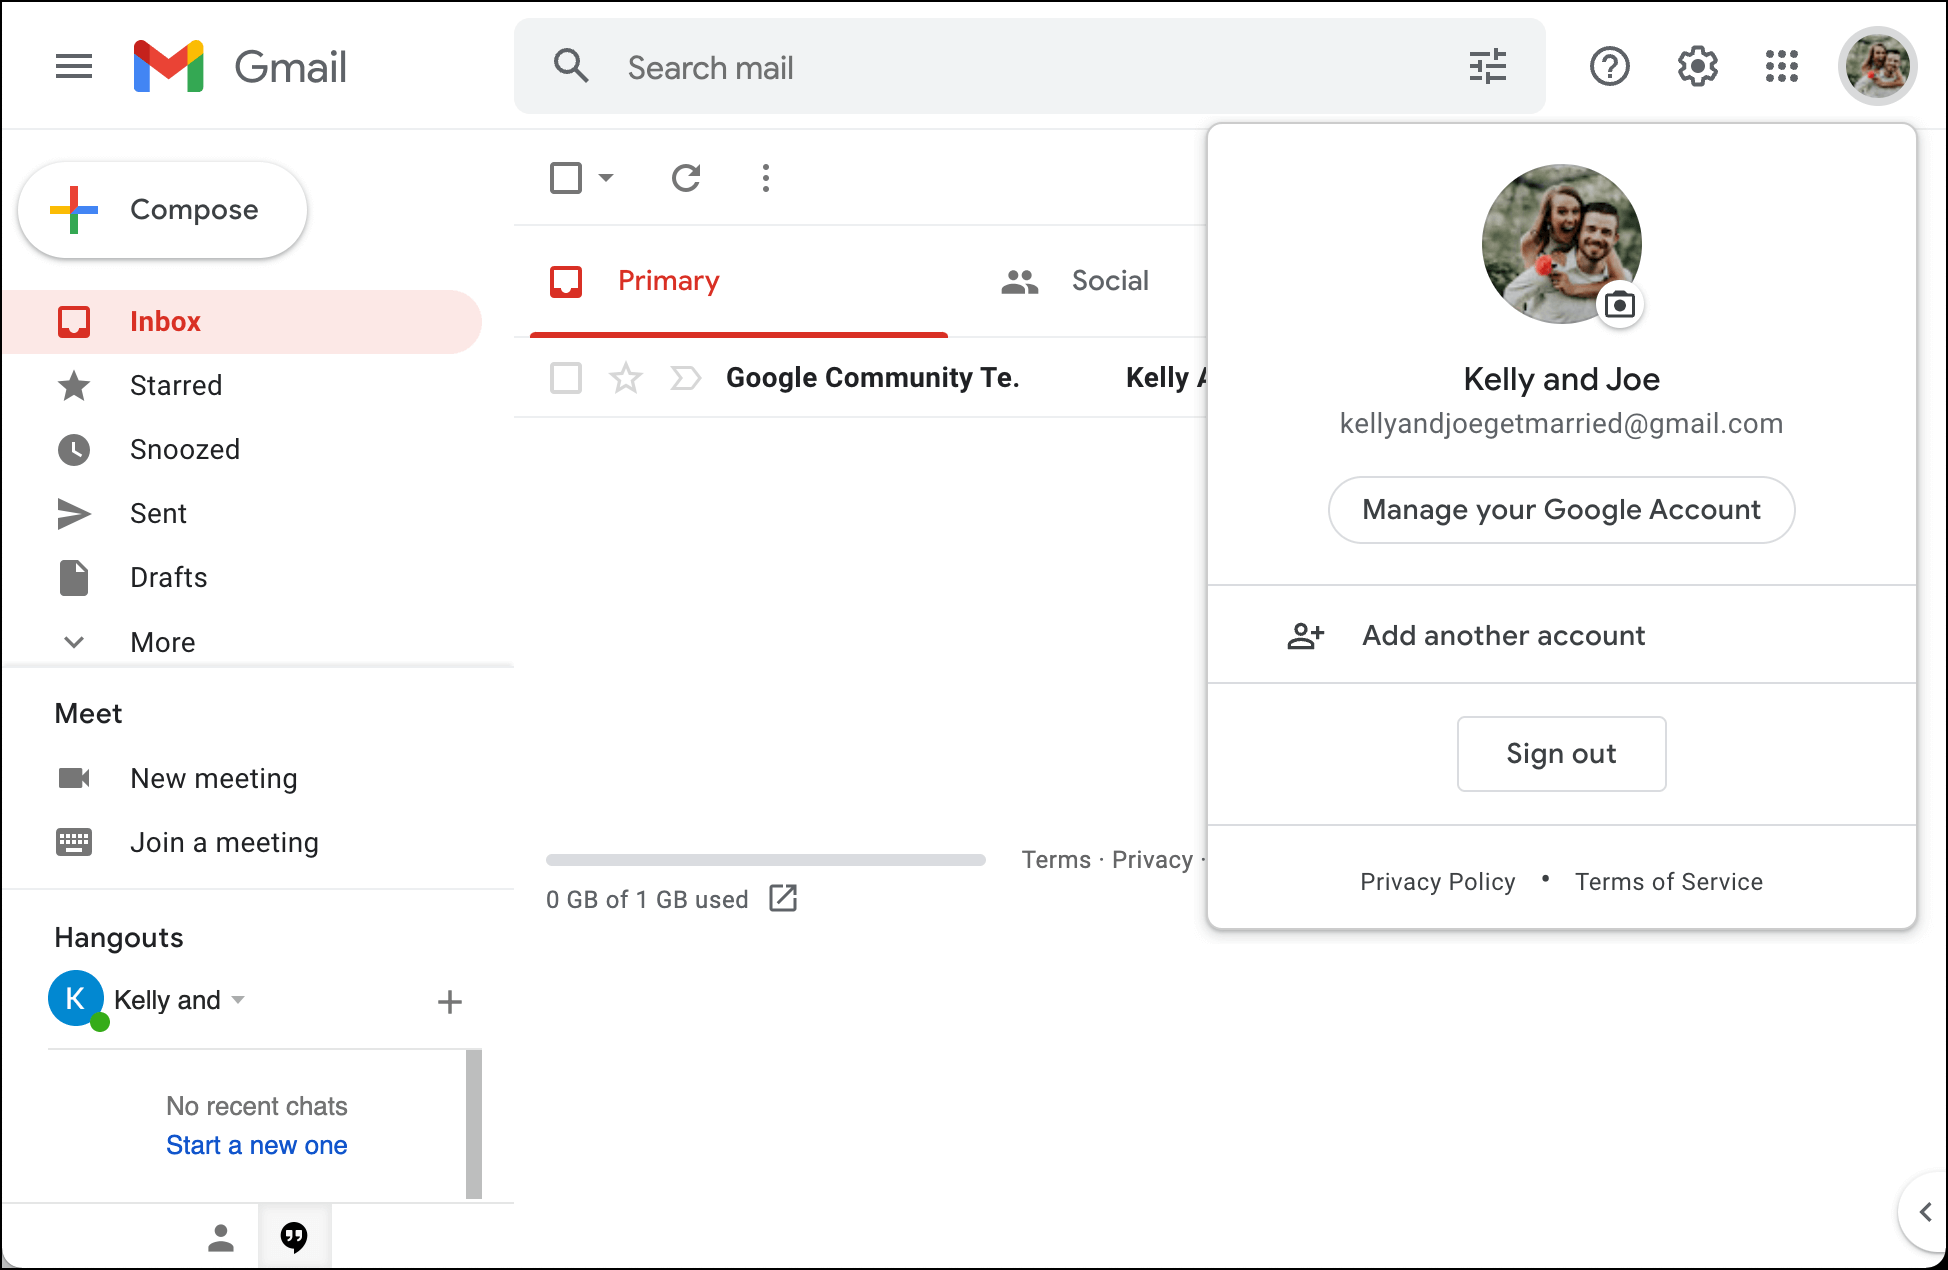The image size is (1948, 1270).
Task: Open Hangouts contacts person icon
Action: click(x=221, y=1237)
